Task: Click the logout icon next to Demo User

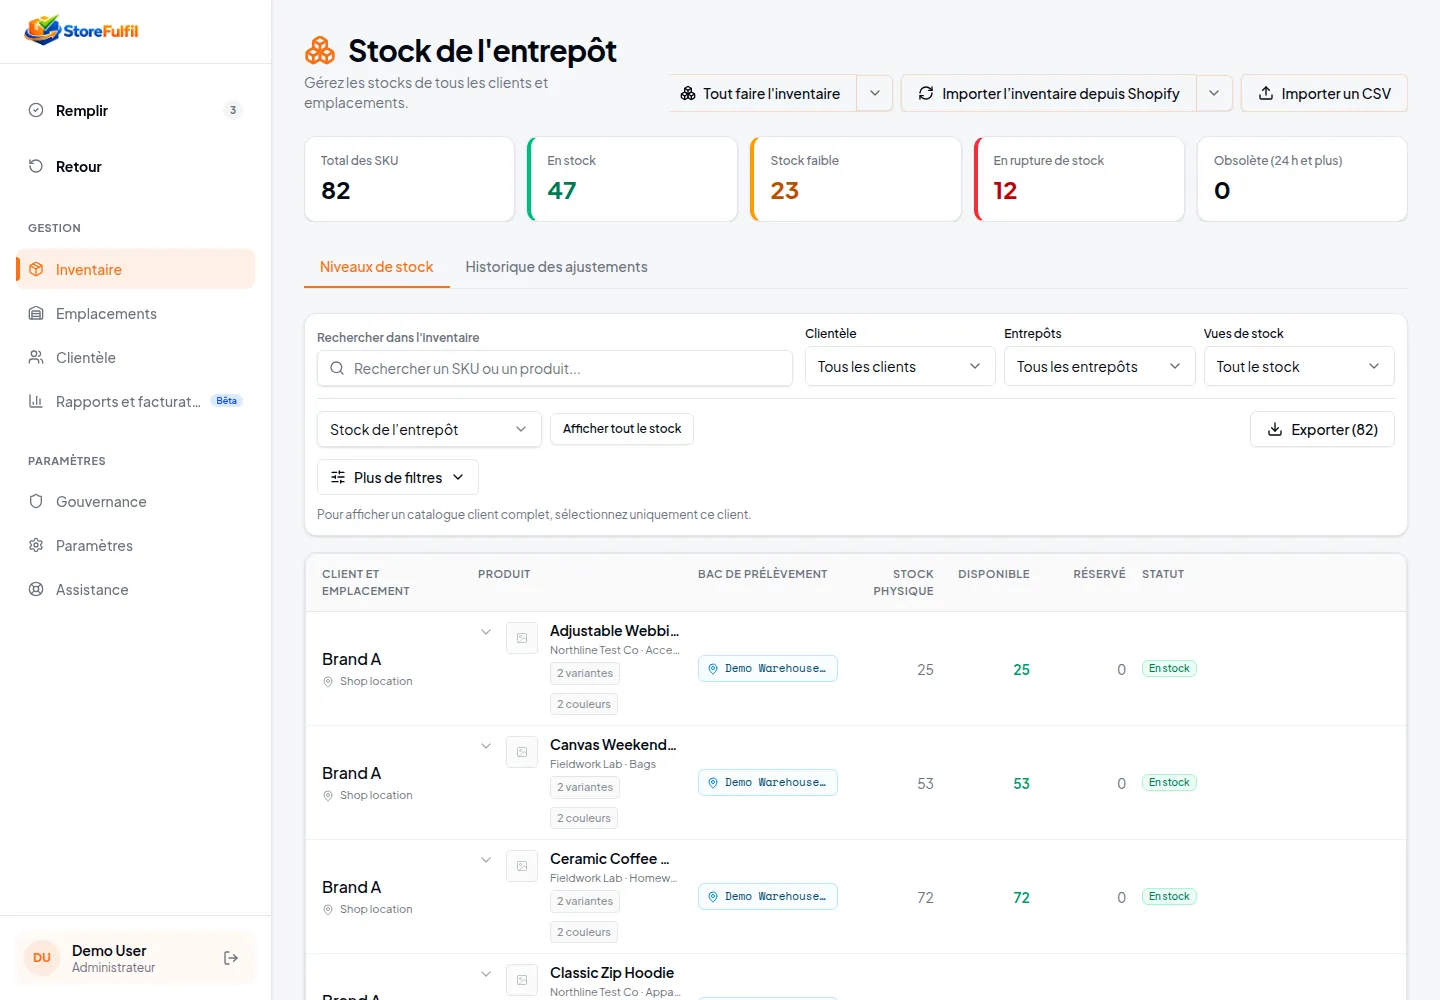Action: 231,958
